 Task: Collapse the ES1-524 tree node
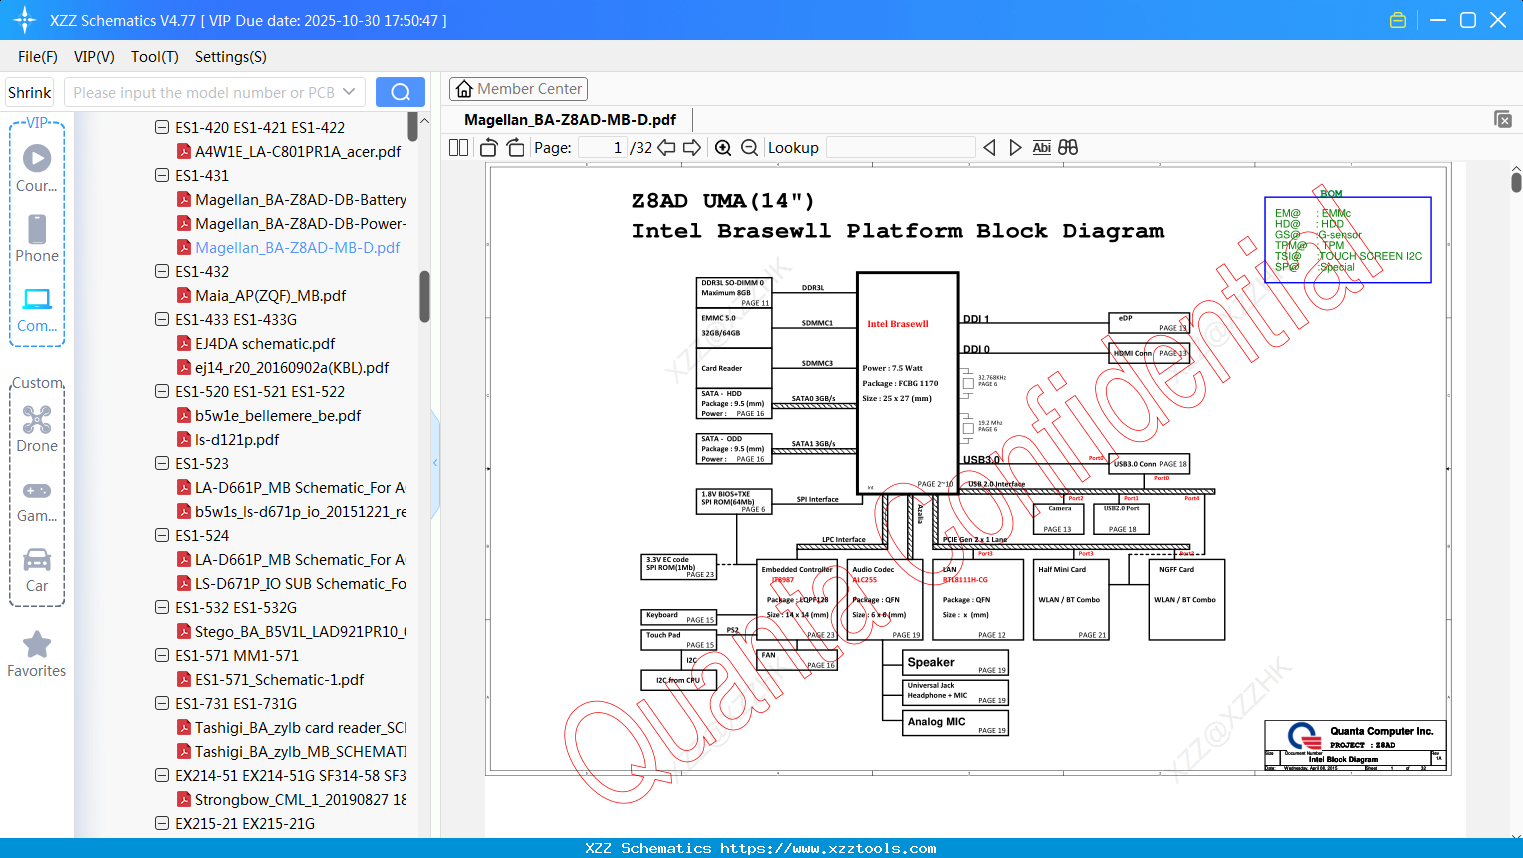(162, 535)
